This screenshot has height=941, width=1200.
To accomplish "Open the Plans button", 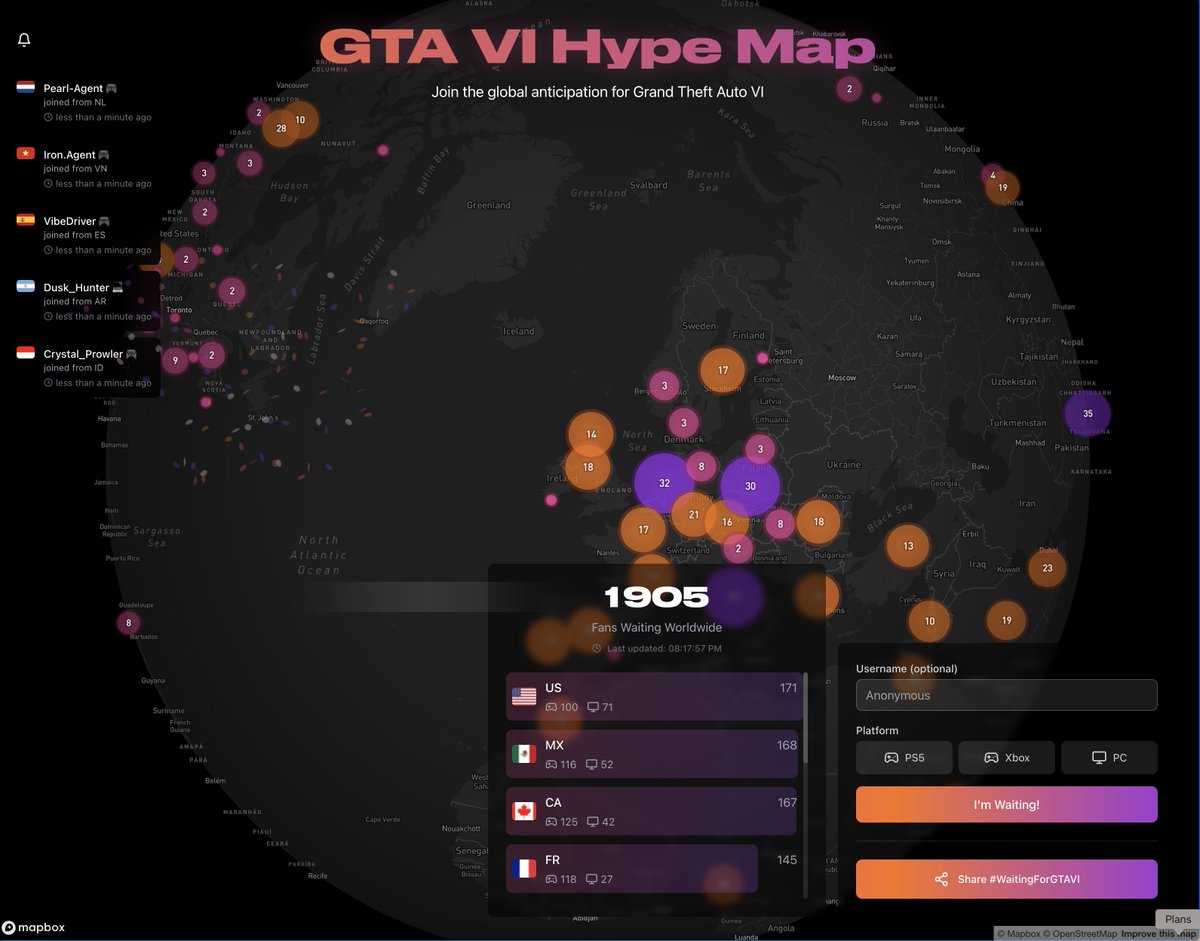I will [1177, 919].
